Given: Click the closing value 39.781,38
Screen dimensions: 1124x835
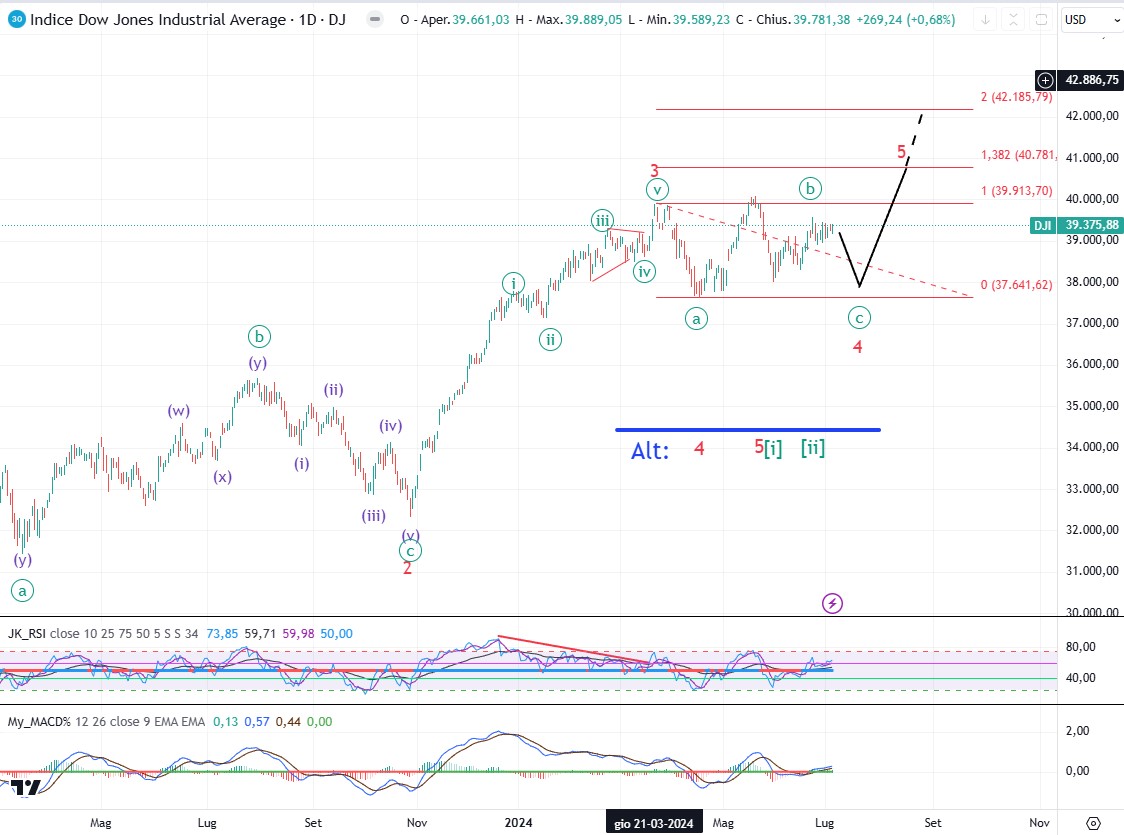Looking at the screenshot, I should point(821,20).
